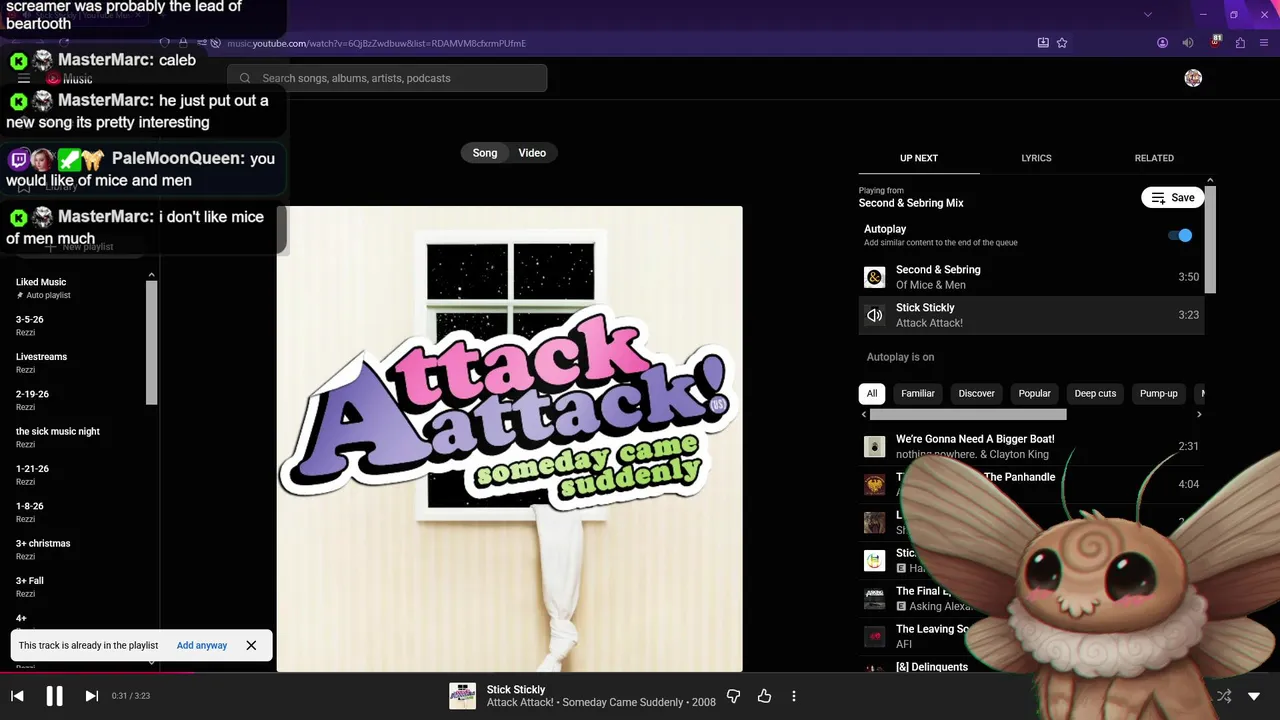Click the browser address bar URL
This screenshot has width=1280, height=720.
point(376,43)
